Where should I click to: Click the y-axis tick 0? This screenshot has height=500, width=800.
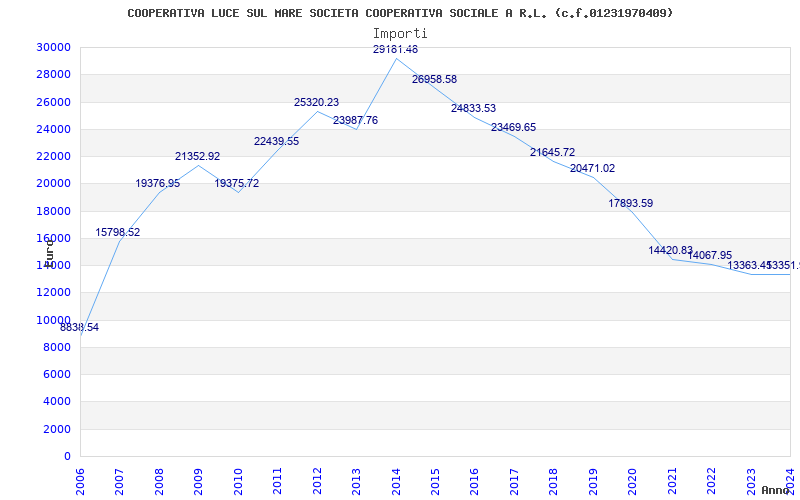pyautogui.click(x=67, y=456)
